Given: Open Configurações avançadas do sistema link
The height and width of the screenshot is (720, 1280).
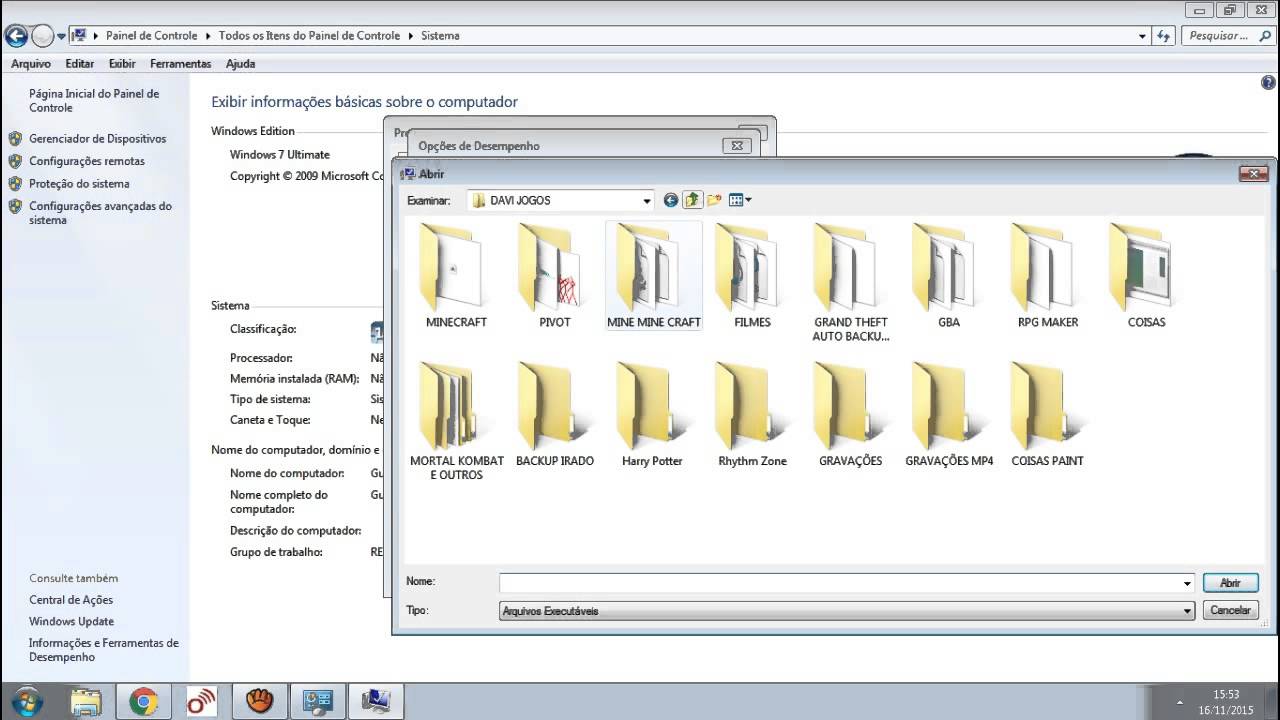Looking at the screenshot, I should [100, 213].
